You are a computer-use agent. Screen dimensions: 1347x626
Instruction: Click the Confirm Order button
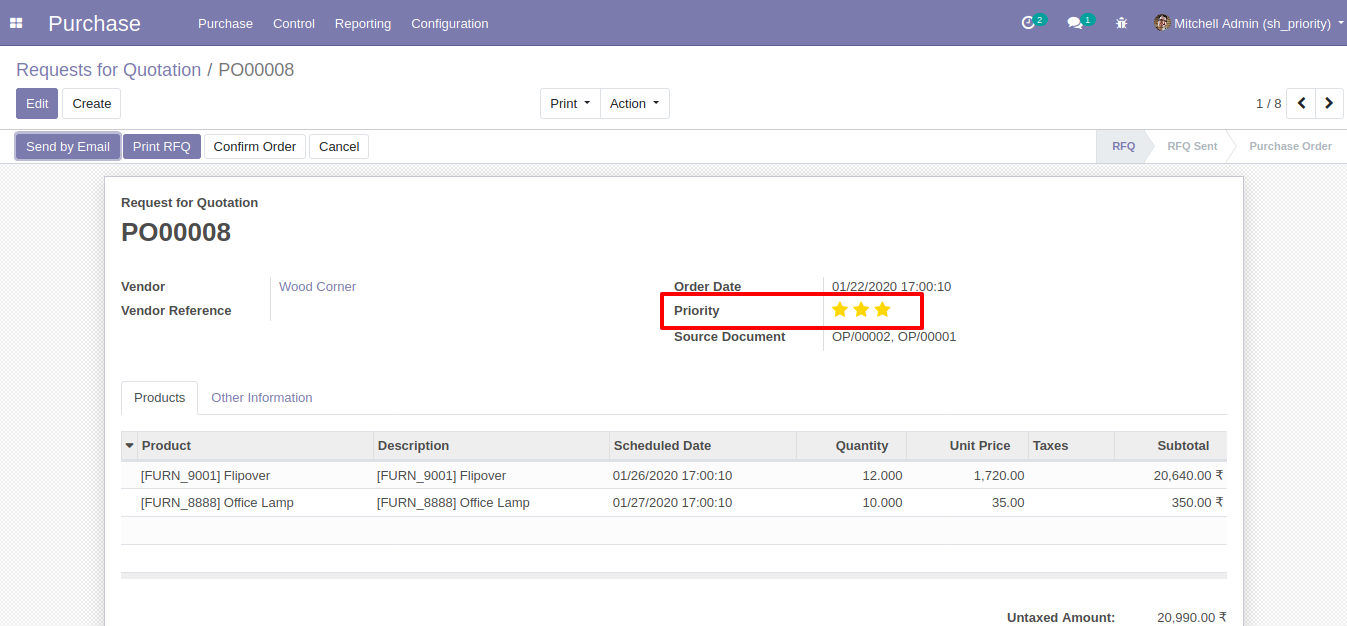pyautogui.click(x=255, y=146)
